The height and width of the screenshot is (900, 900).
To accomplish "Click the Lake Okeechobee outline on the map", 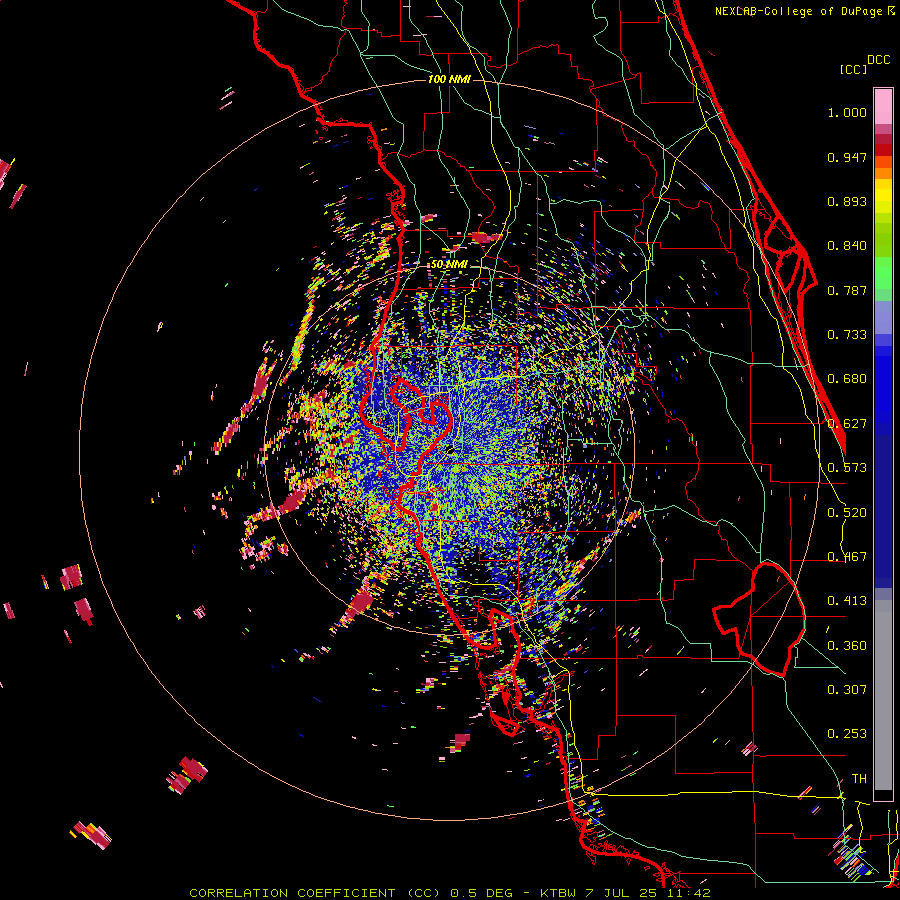I will tap(759, 619).
